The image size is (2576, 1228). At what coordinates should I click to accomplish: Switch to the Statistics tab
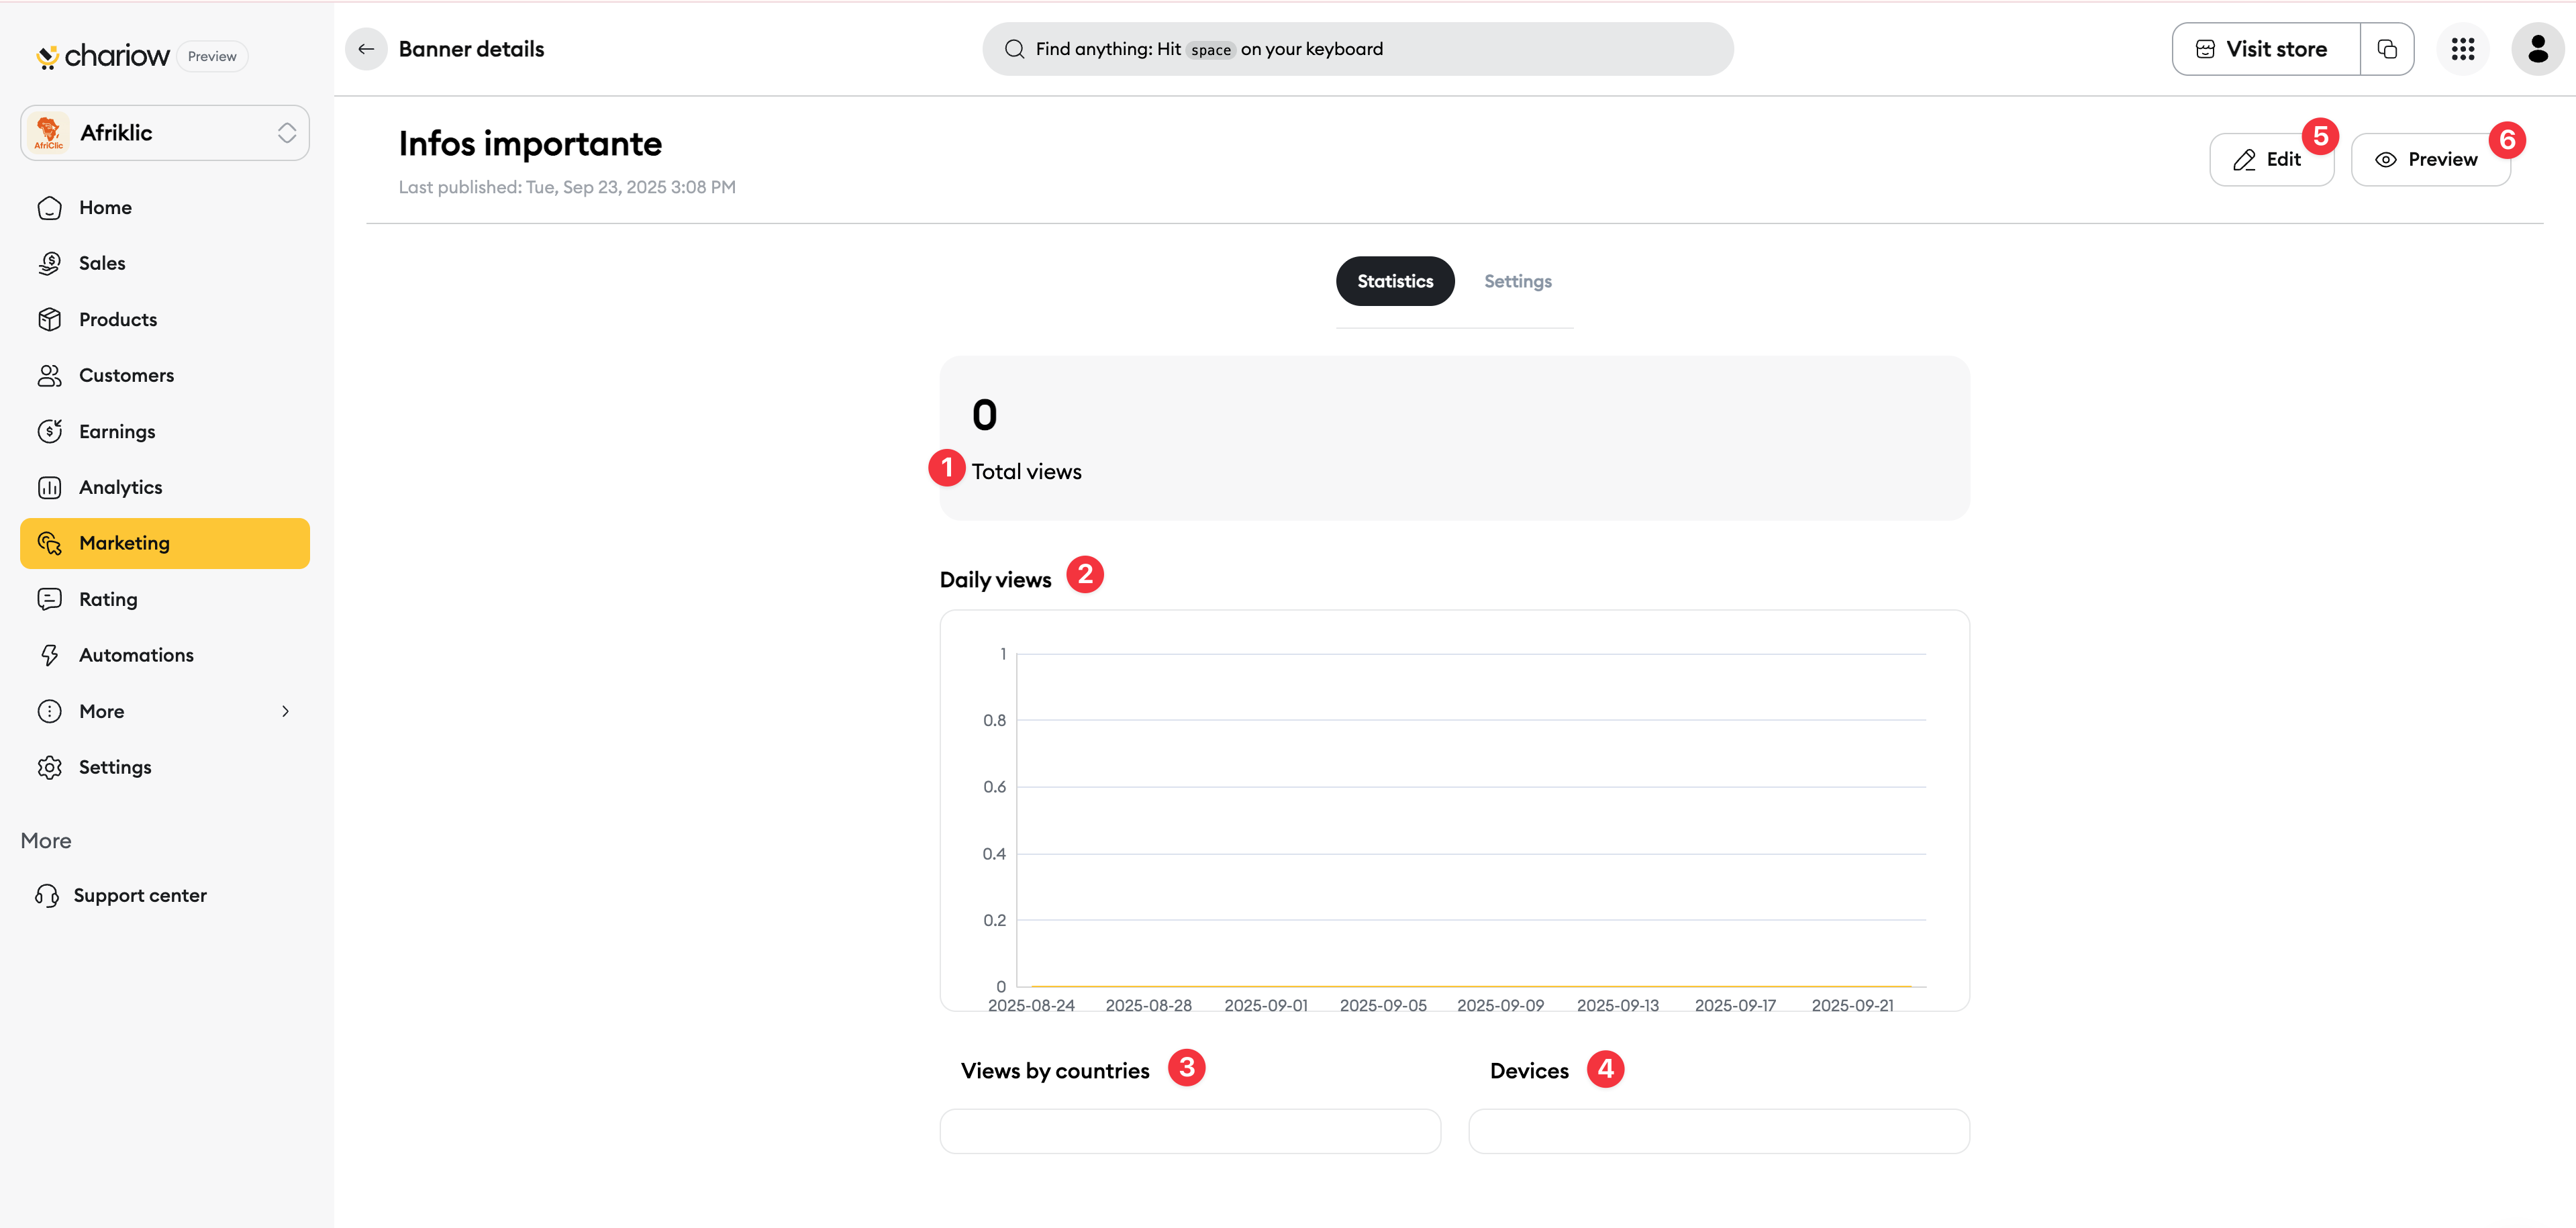pyautogui.click(x=1395, y=282)
